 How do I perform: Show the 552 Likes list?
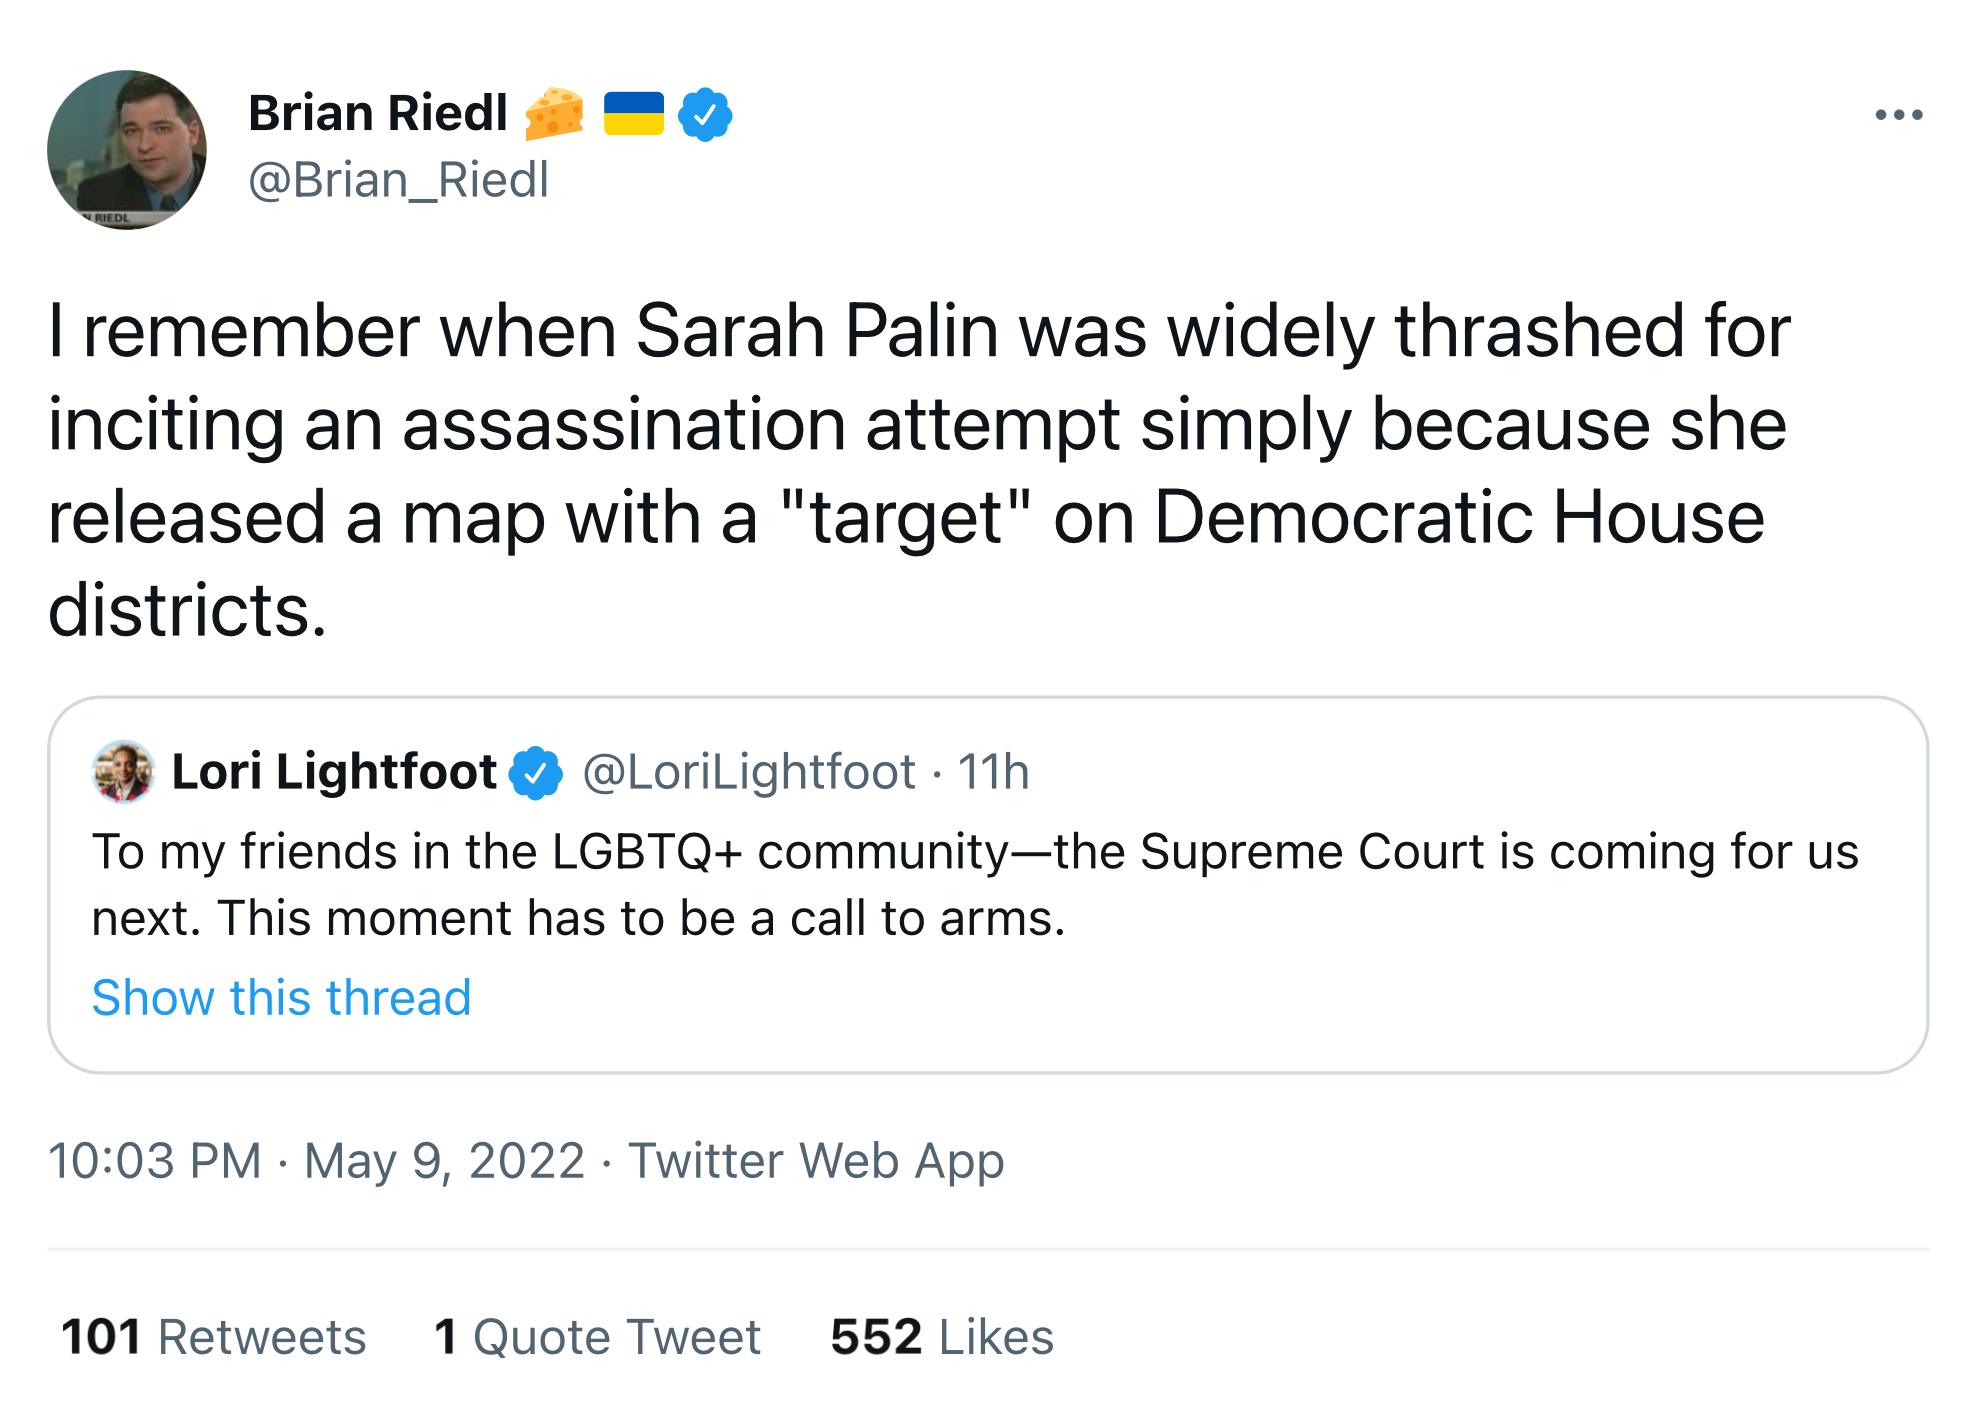pyautogui.click(x=941, y=1337)
